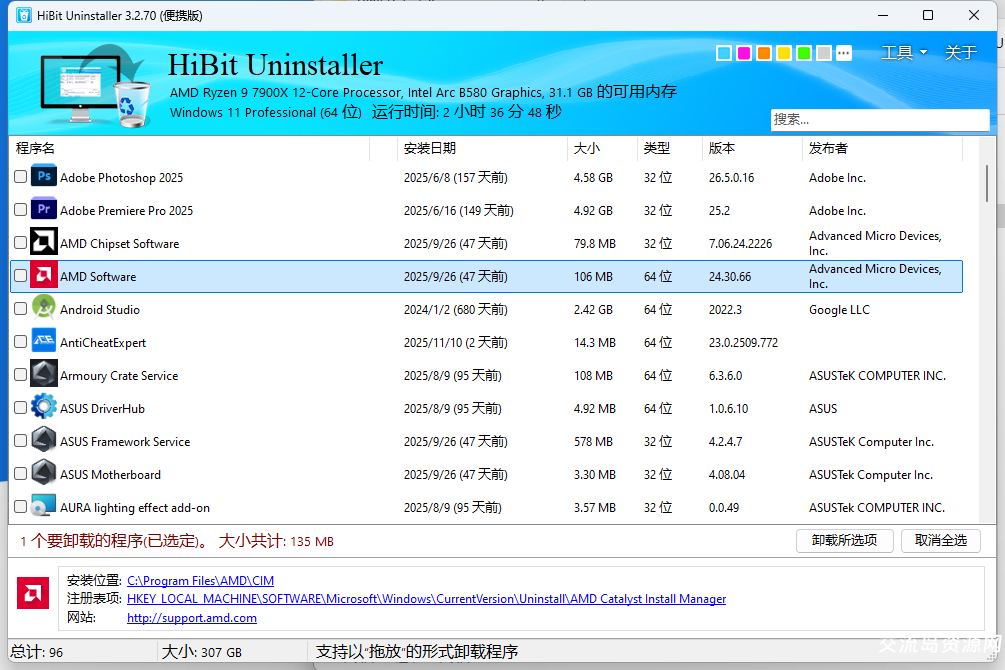Click Google LLC publisher cell
Screen dimensions: 1005x670
click(839, 310)
